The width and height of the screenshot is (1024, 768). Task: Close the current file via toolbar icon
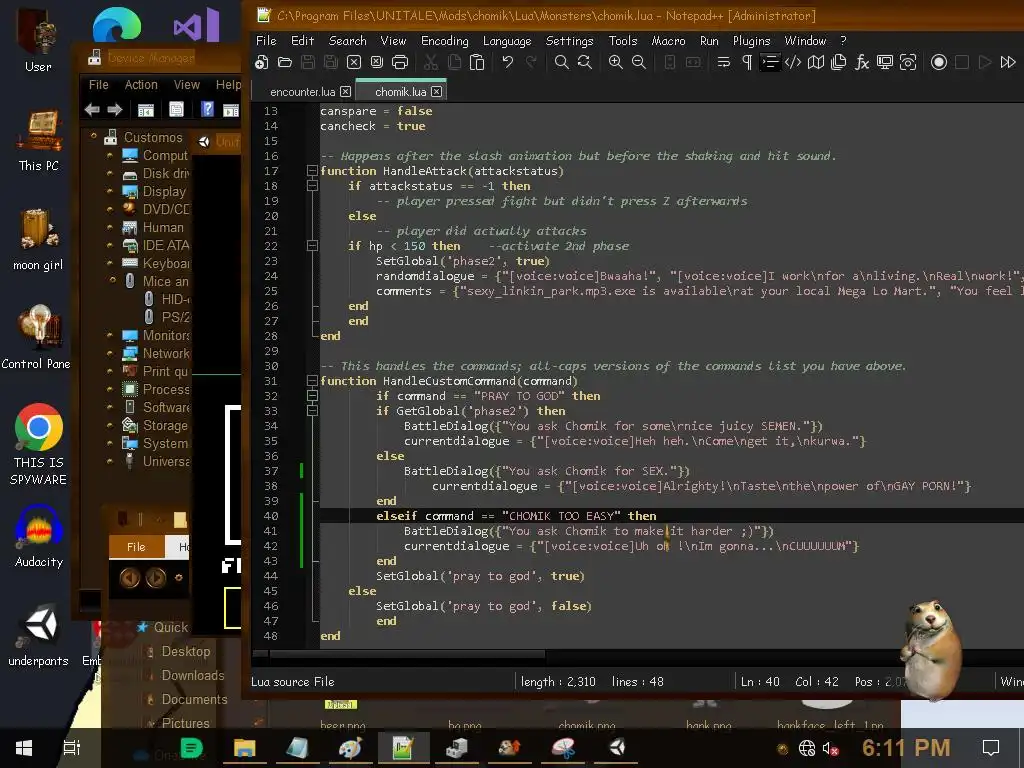tap(354, 62)
